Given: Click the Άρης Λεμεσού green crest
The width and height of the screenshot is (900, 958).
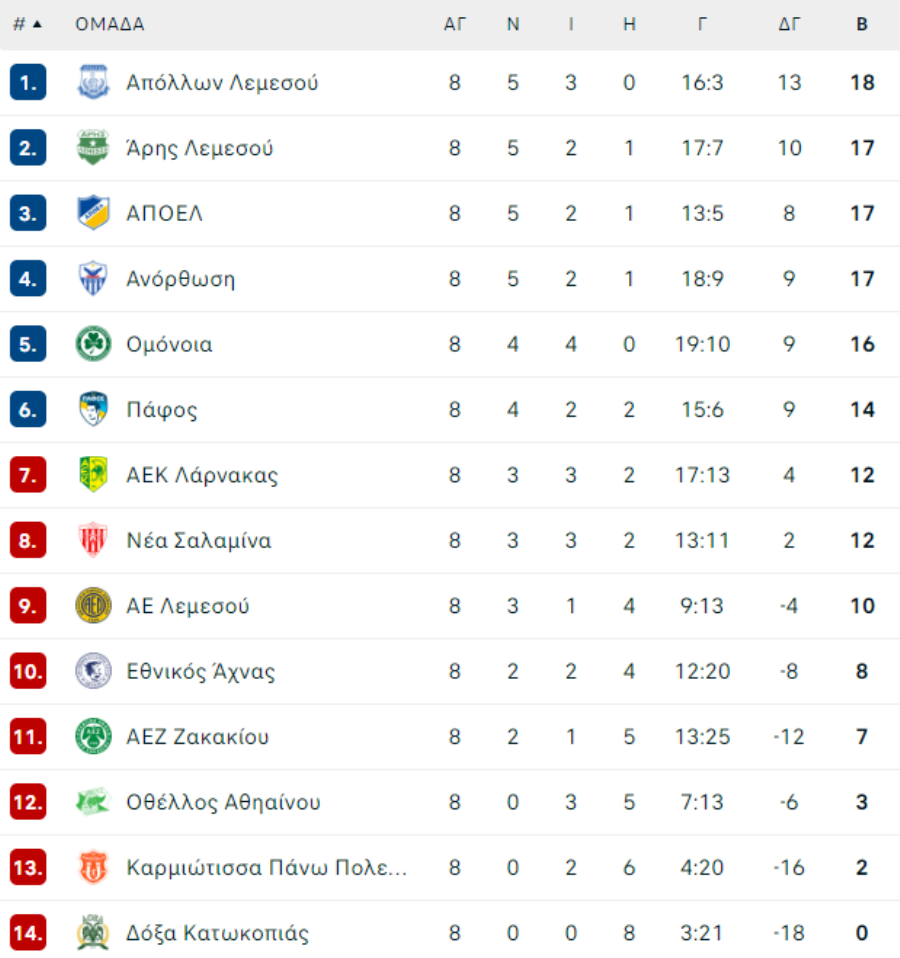Looking at the screenshot, I should click(93, 147).
